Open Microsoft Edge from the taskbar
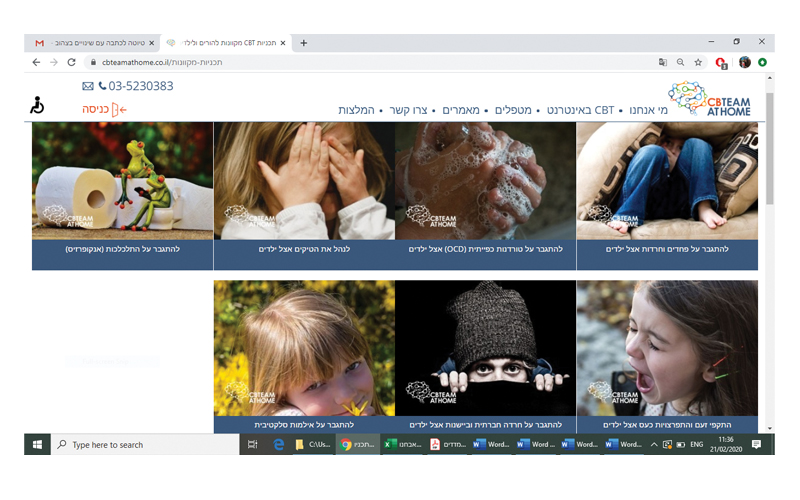The image size is (800, 500). pos(279,444)
